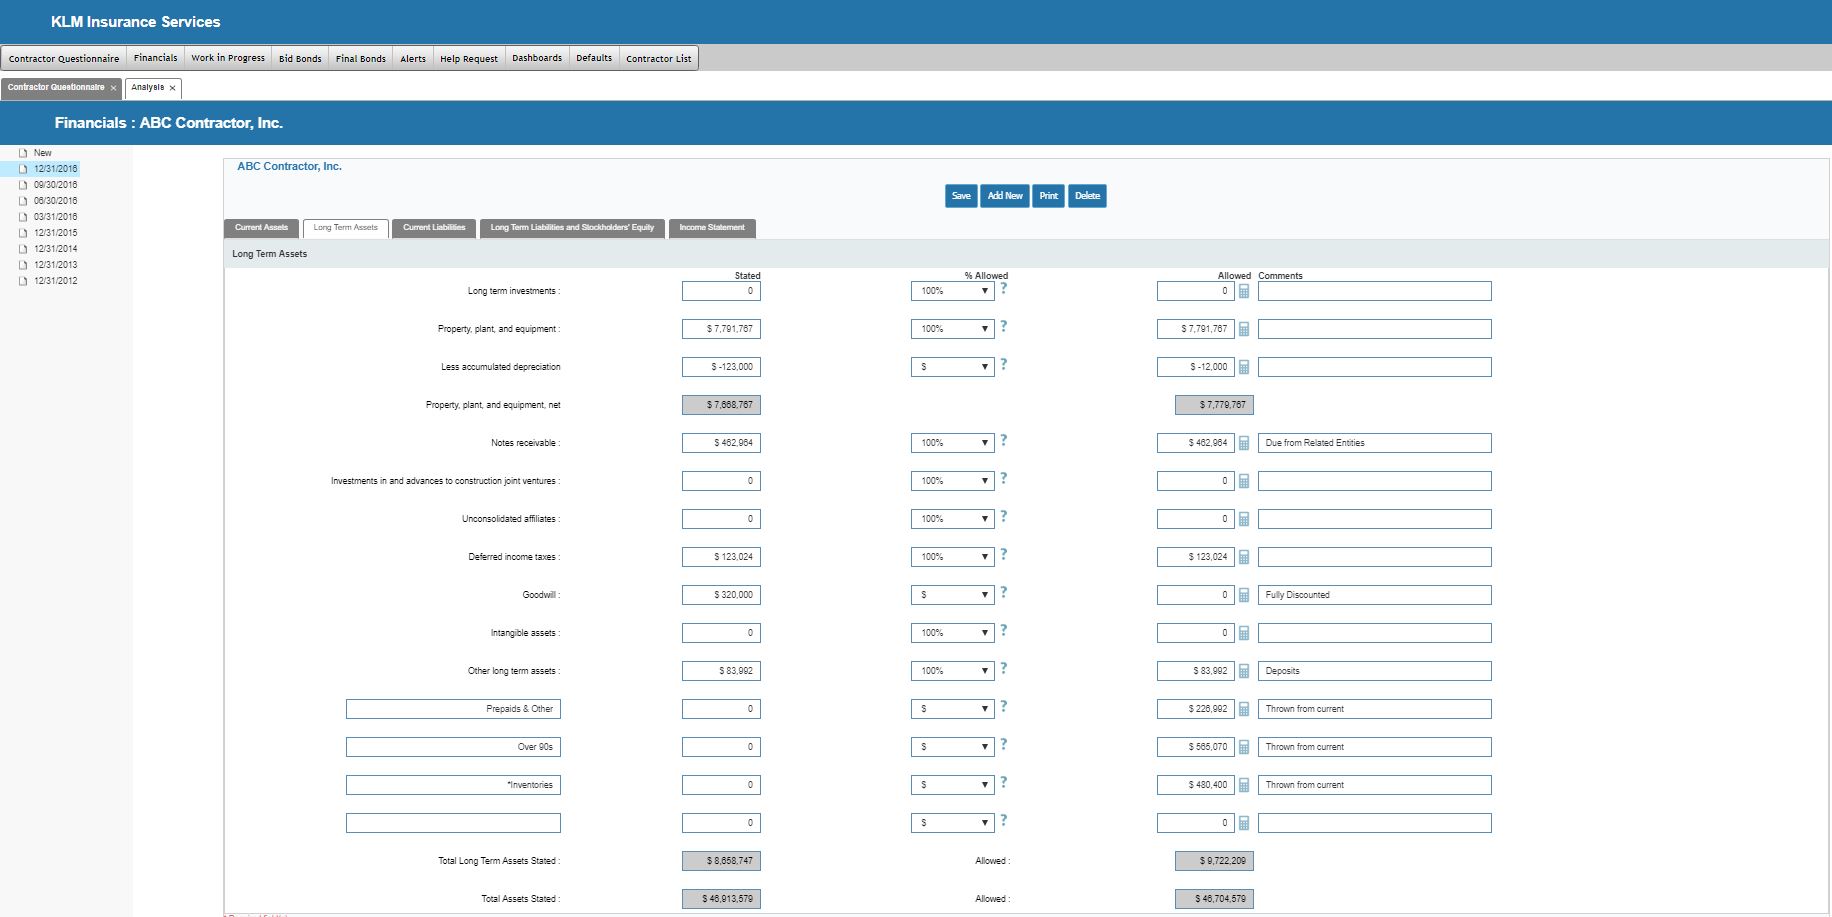Click the Save button
This screenshot has height=917, width=1832.
tap(960, 196)
